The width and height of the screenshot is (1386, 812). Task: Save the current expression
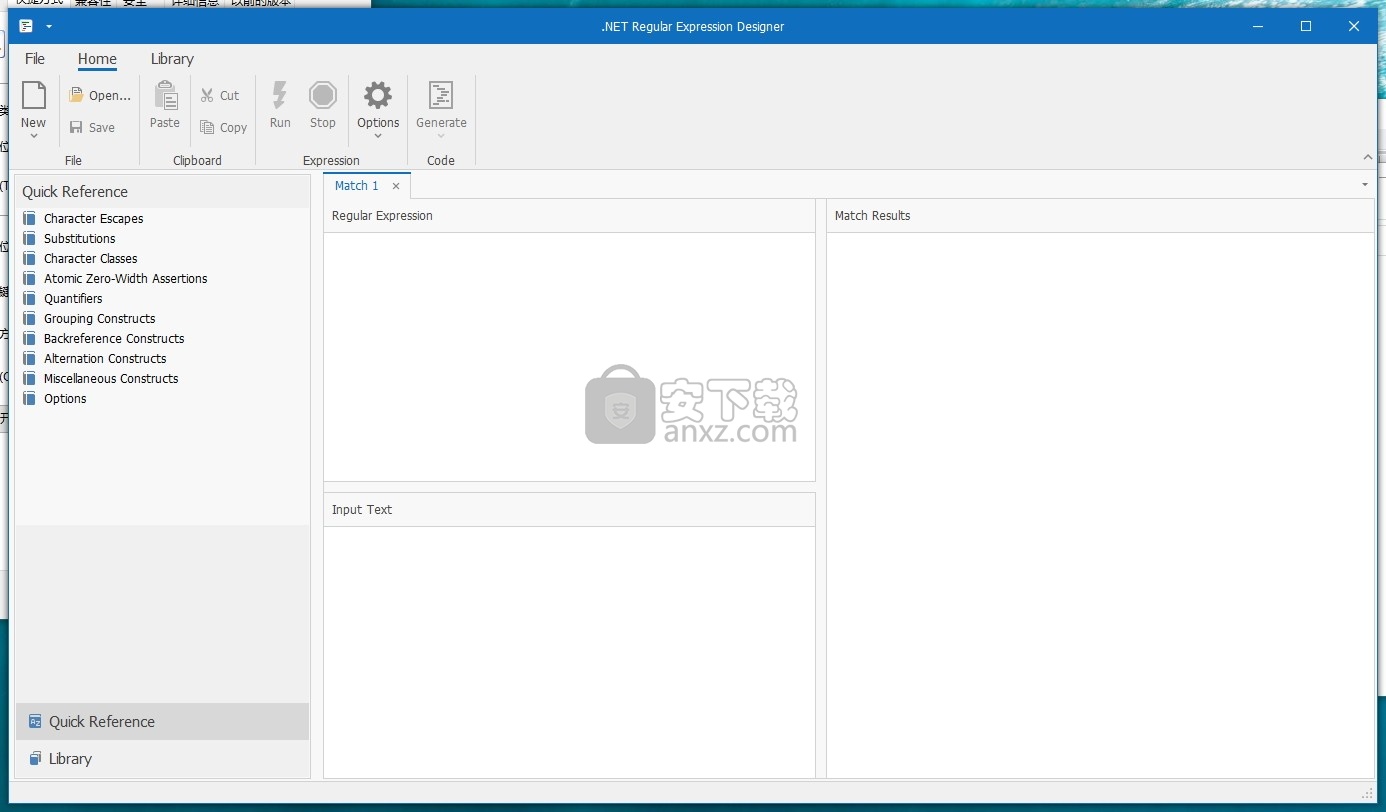[92, 128]
